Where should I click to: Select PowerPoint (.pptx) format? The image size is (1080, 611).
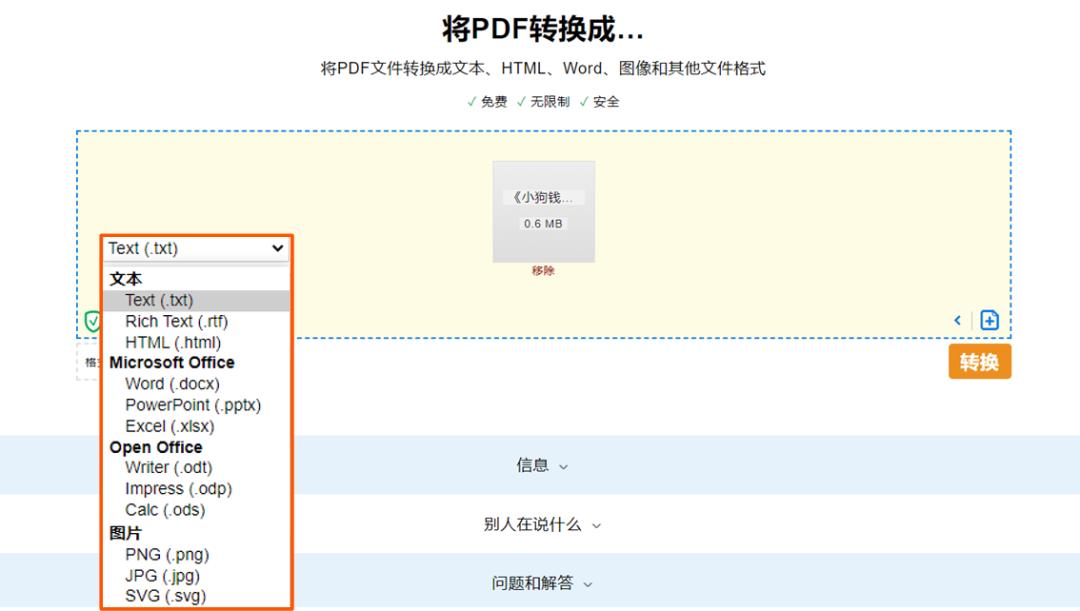coord(193,405)
